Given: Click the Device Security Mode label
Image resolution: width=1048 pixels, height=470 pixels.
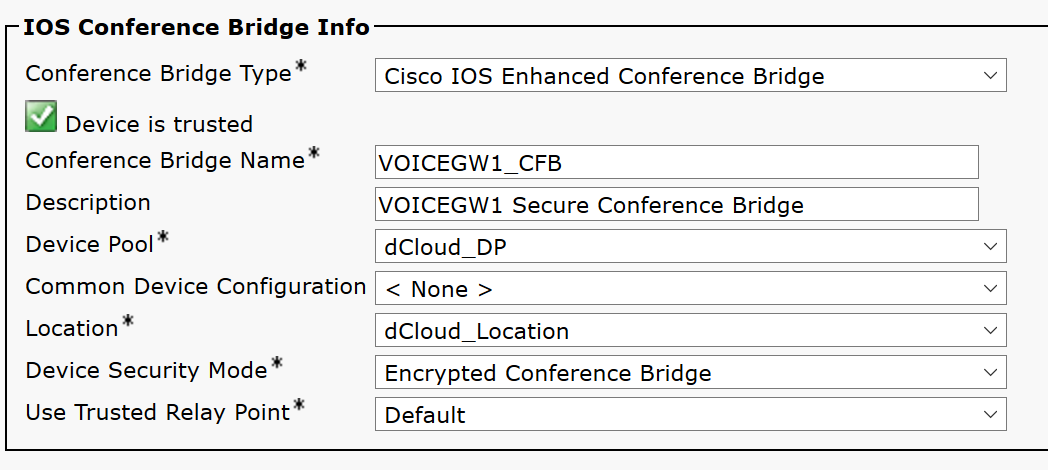Looking at the screenshot, I should [x=146, y=370].
